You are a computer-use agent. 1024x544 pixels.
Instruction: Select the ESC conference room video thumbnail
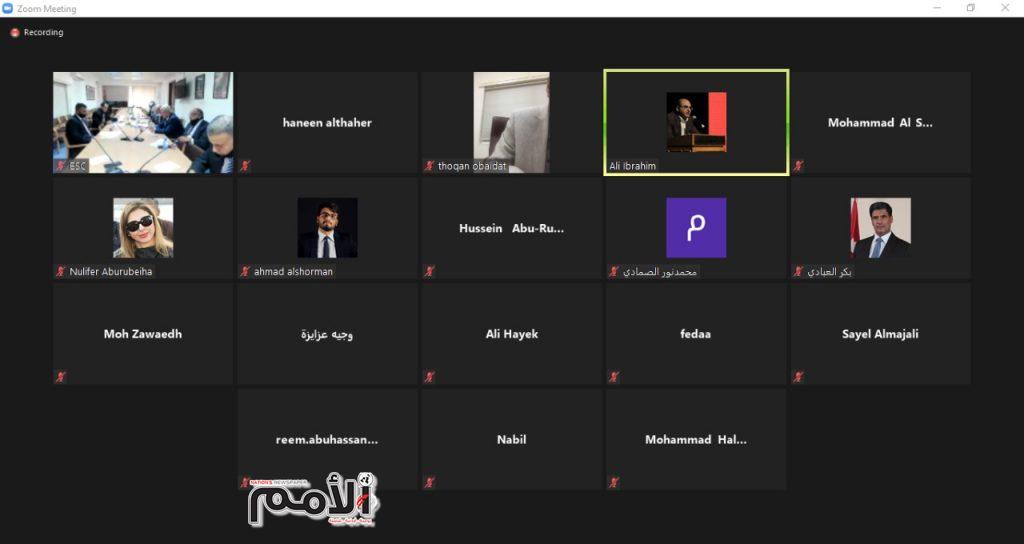[143, 123]
